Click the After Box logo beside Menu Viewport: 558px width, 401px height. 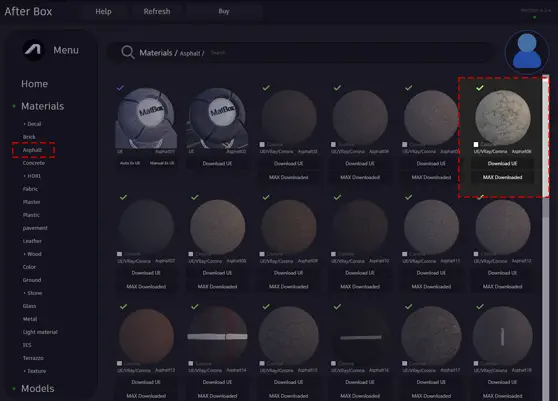click(x=33, y=50)
